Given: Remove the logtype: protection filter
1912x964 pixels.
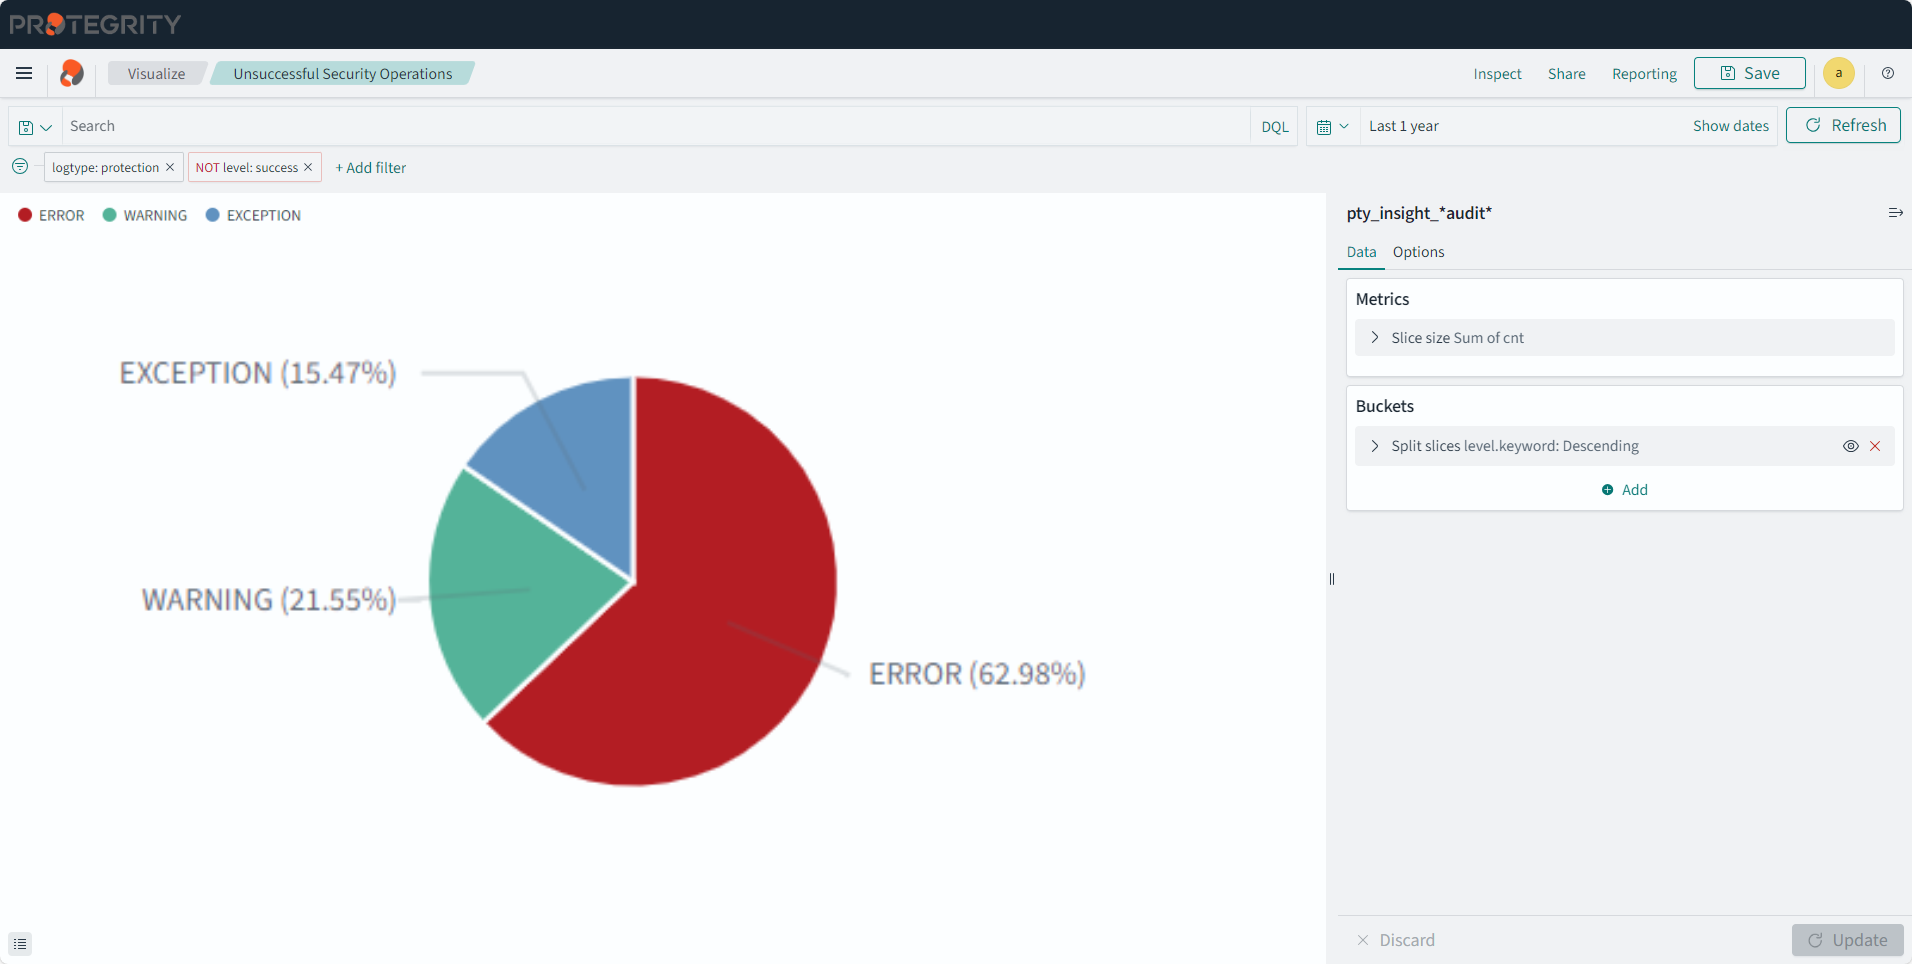Looking at the screenshot, I should click(x=170, y=167).
